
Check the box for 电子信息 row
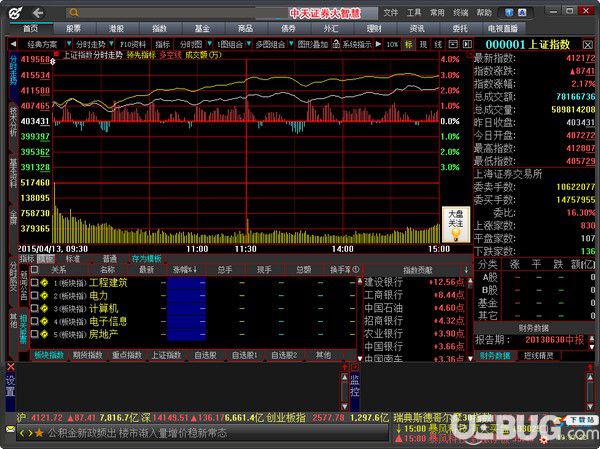(x=34, y=321)
